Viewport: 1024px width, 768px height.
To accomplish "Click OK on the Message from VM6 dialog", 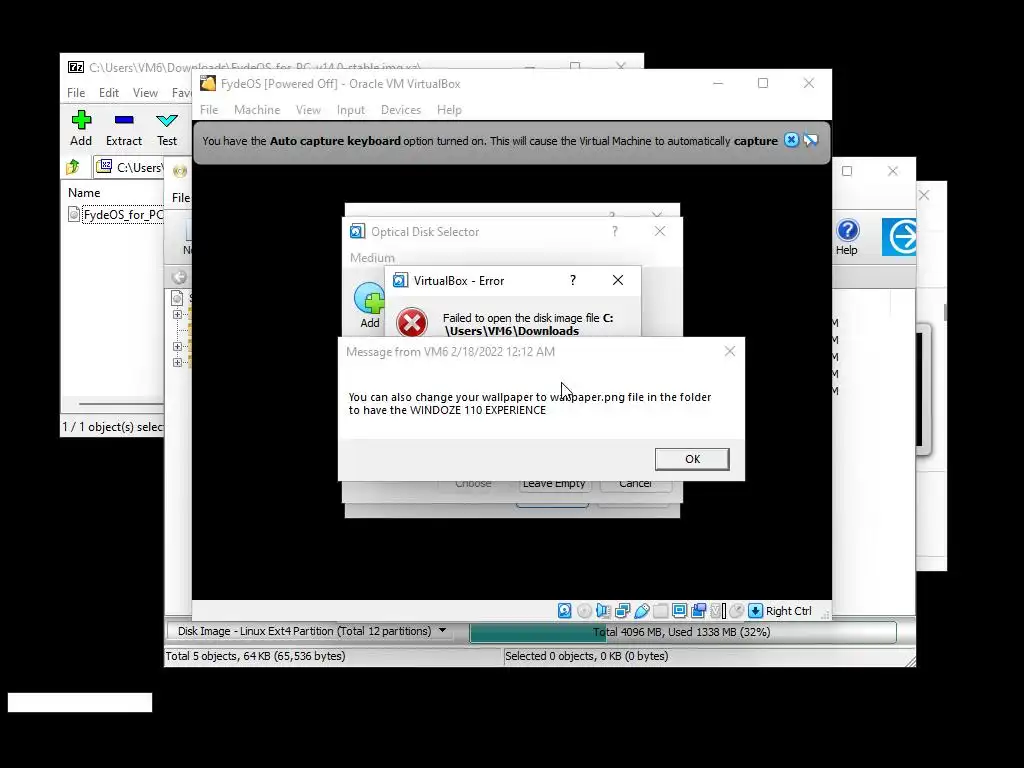I will (692, 459).
